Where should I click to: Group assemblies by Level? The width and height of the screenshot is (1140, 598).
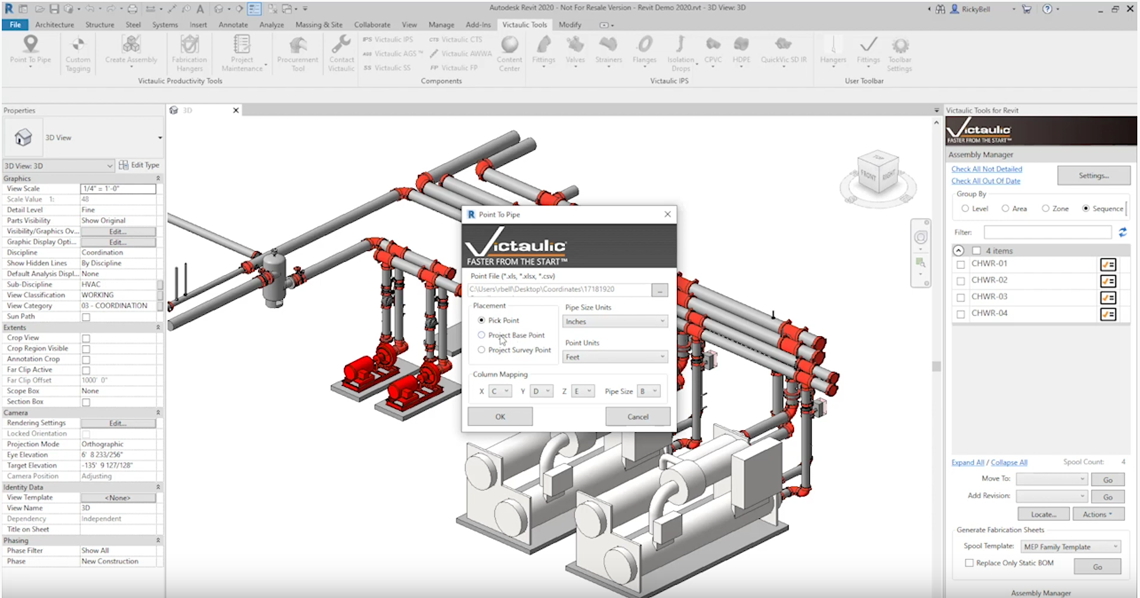pos(966,209)
